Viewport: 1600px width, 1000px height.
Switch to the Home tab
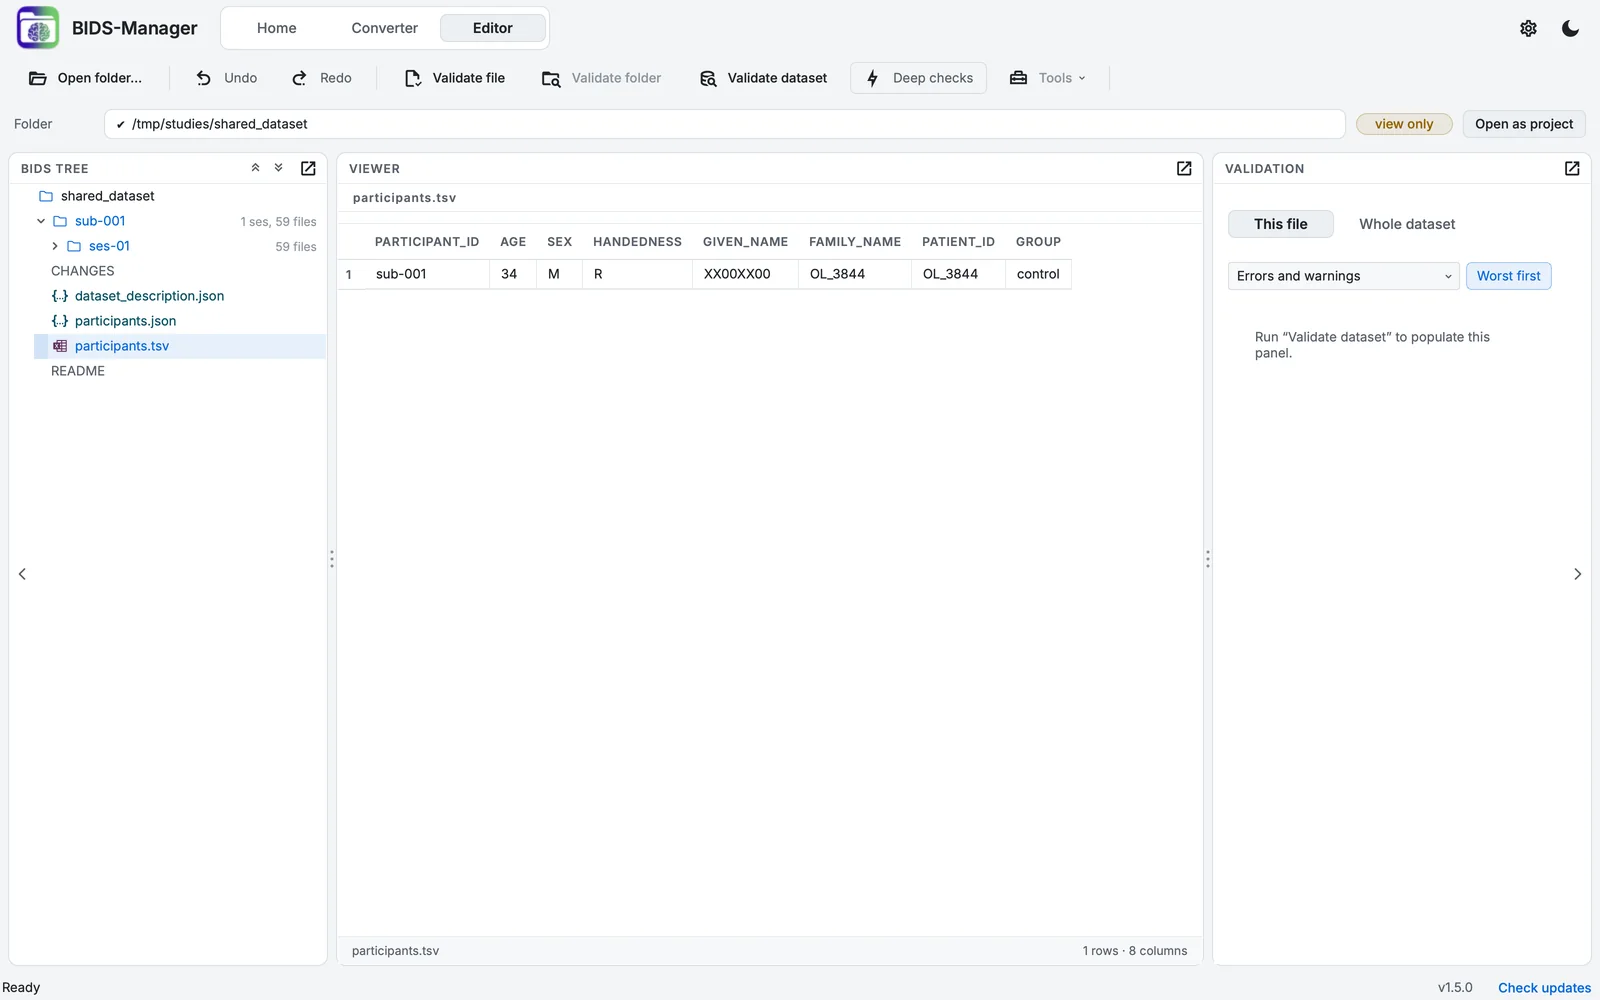click(276, 28)
